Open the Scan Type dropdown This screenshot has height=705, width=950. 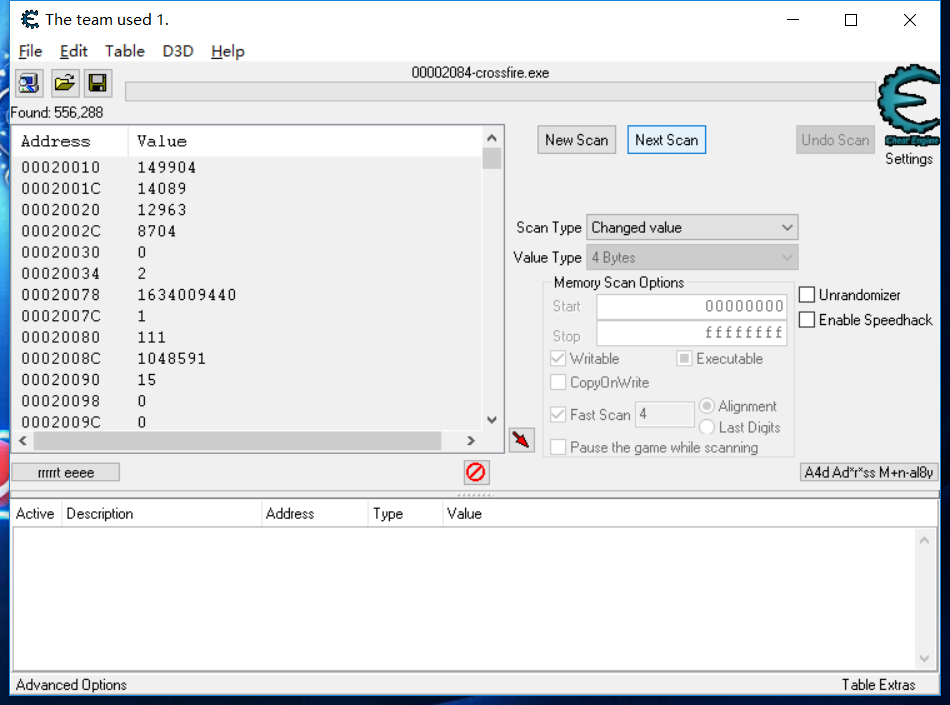tap(692, 228)
